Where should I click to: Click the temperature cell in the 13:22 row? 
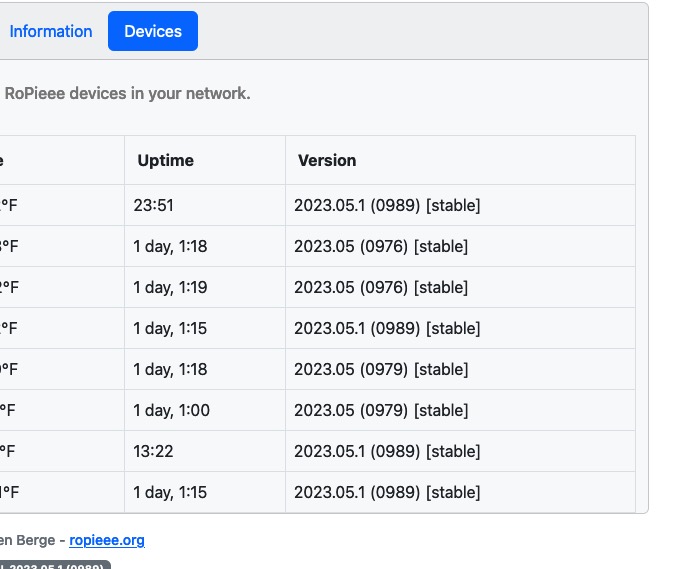click(x=10, y=451)
